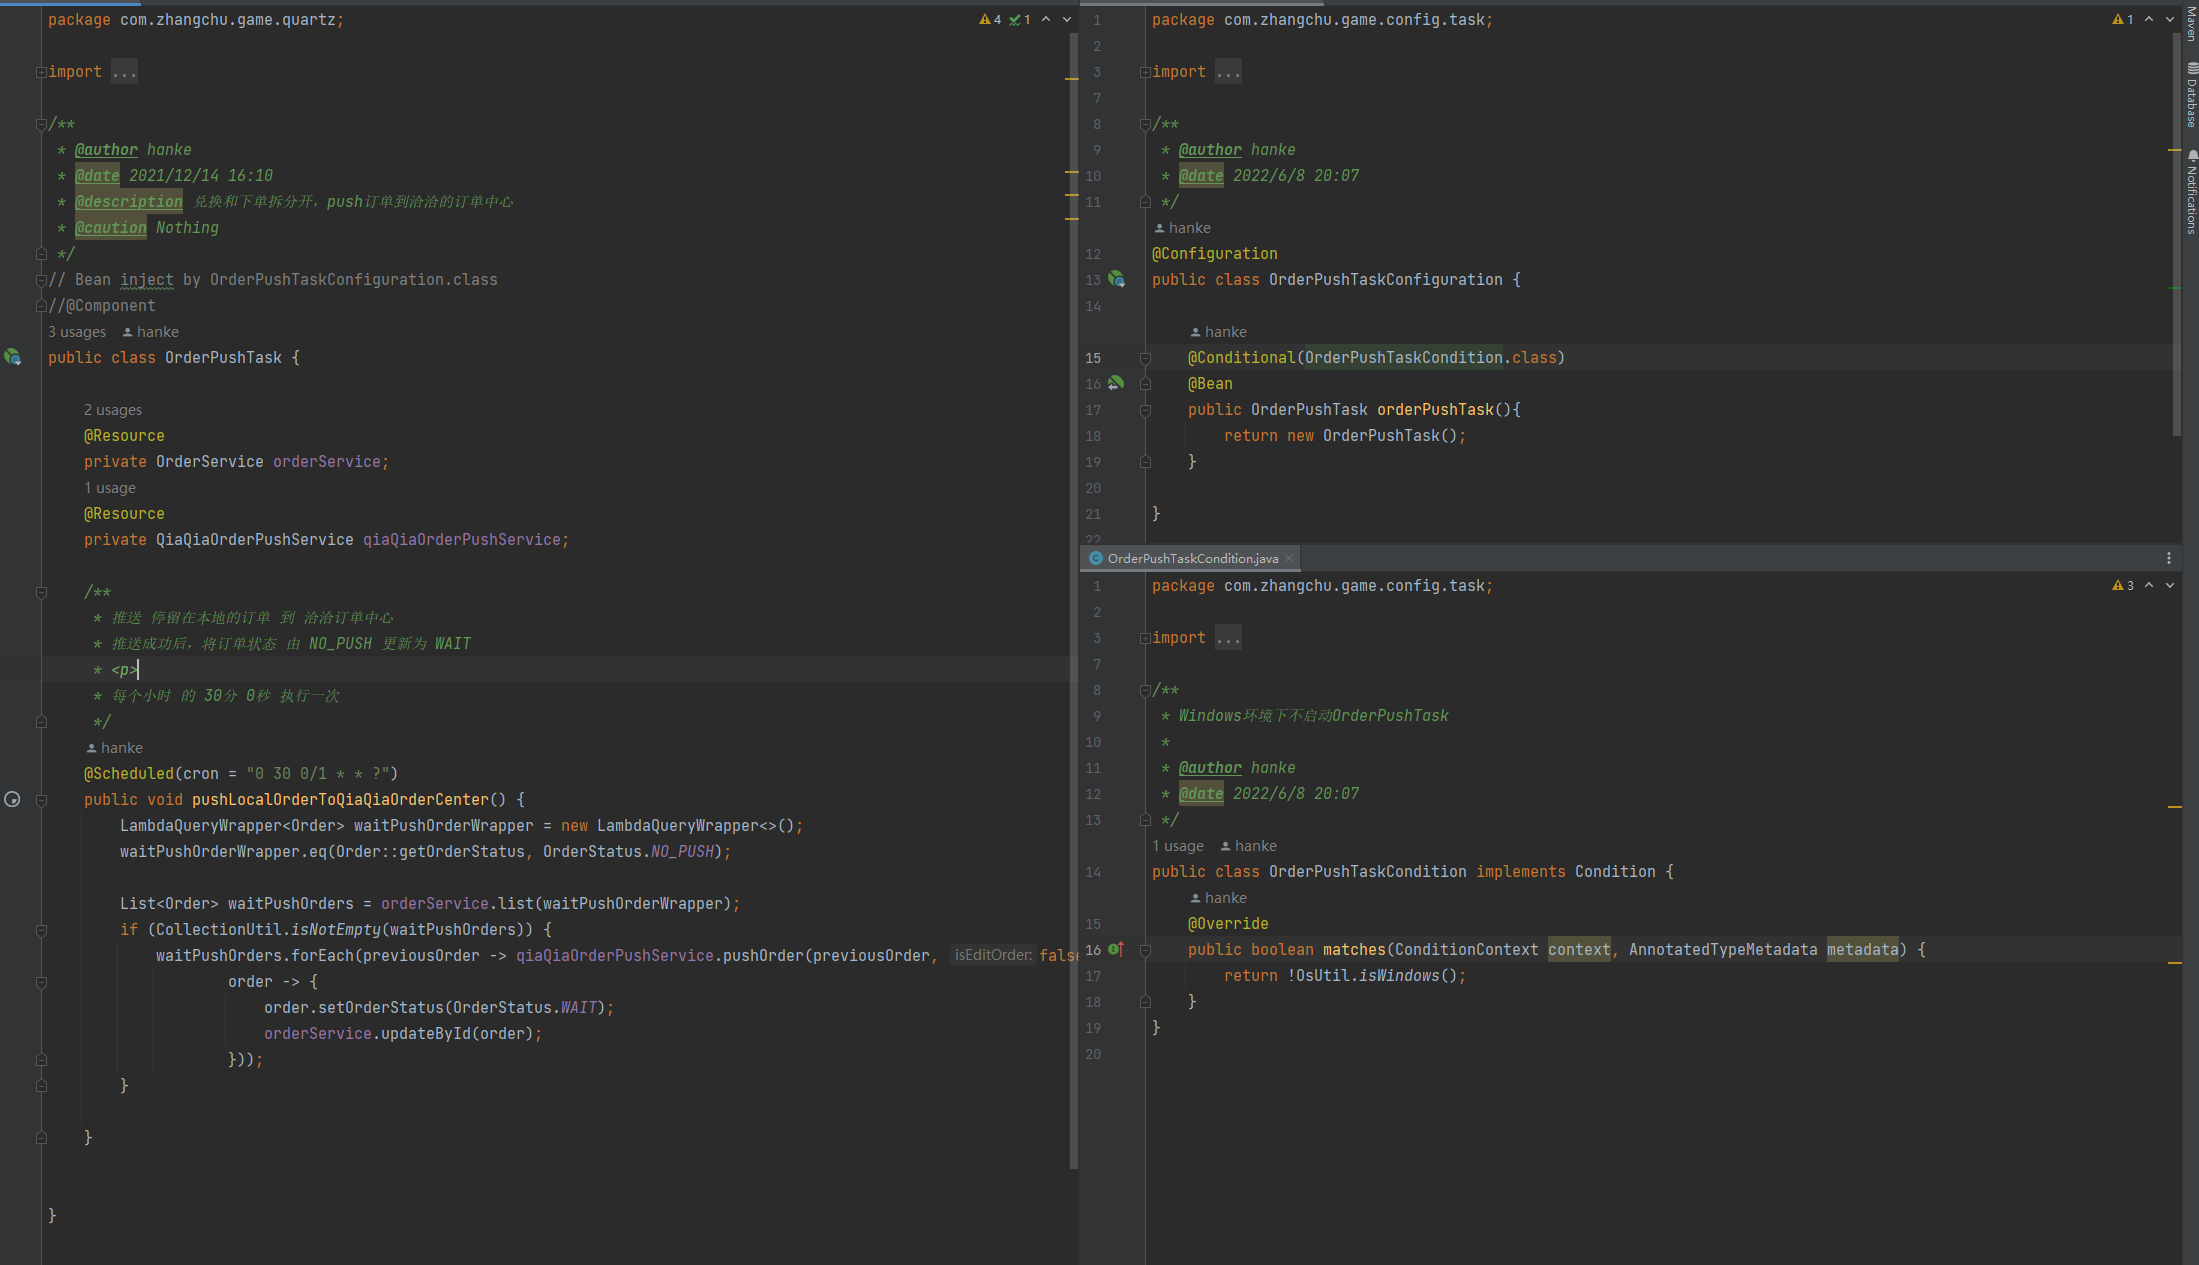This screenshot has width=2199, height=1265.
Task: Click the lowest yellow stripe mark in OrderPushTaskCondition editor
Action: click(x=2175, y=963)
